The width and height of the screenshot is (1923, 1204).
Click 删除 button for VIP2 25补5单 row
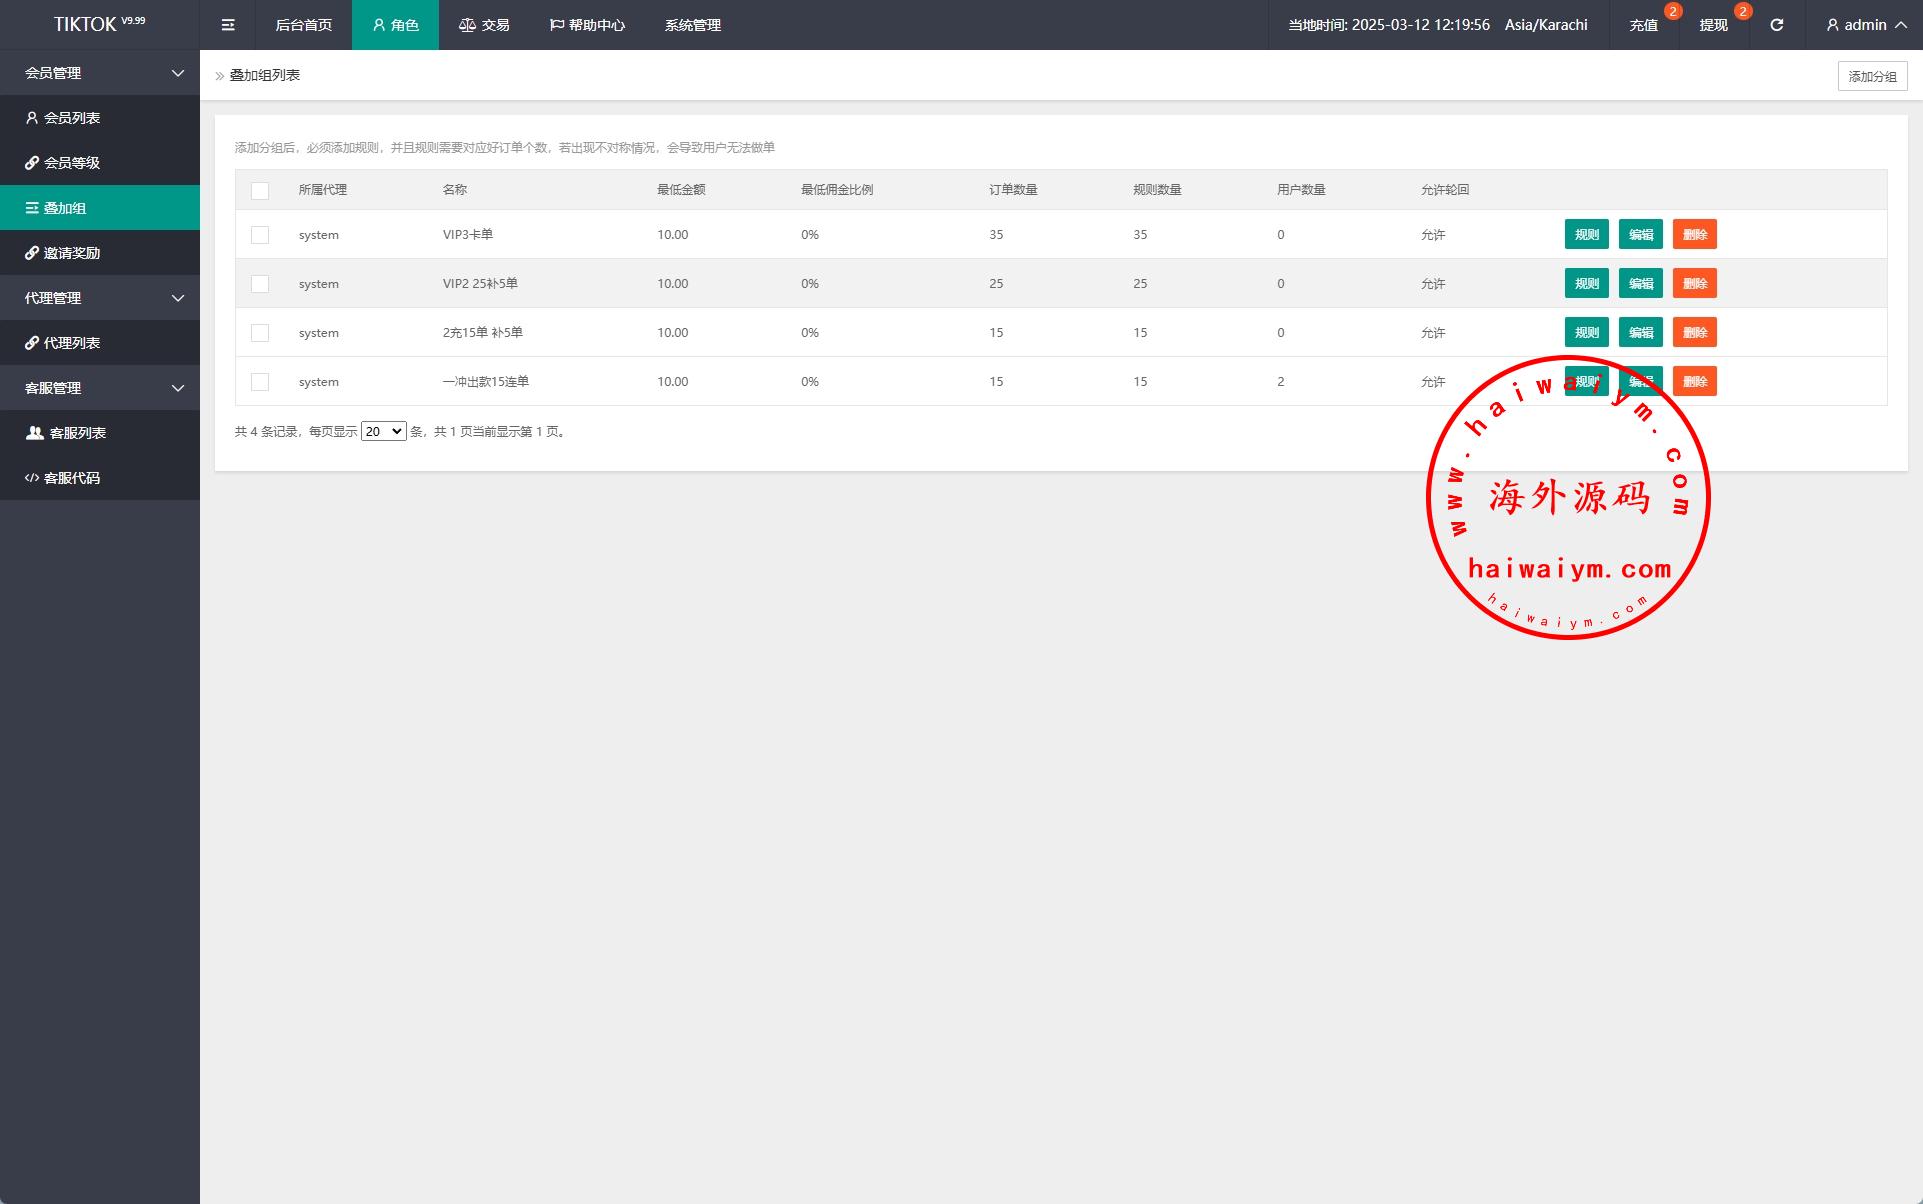click(1694, 284)
